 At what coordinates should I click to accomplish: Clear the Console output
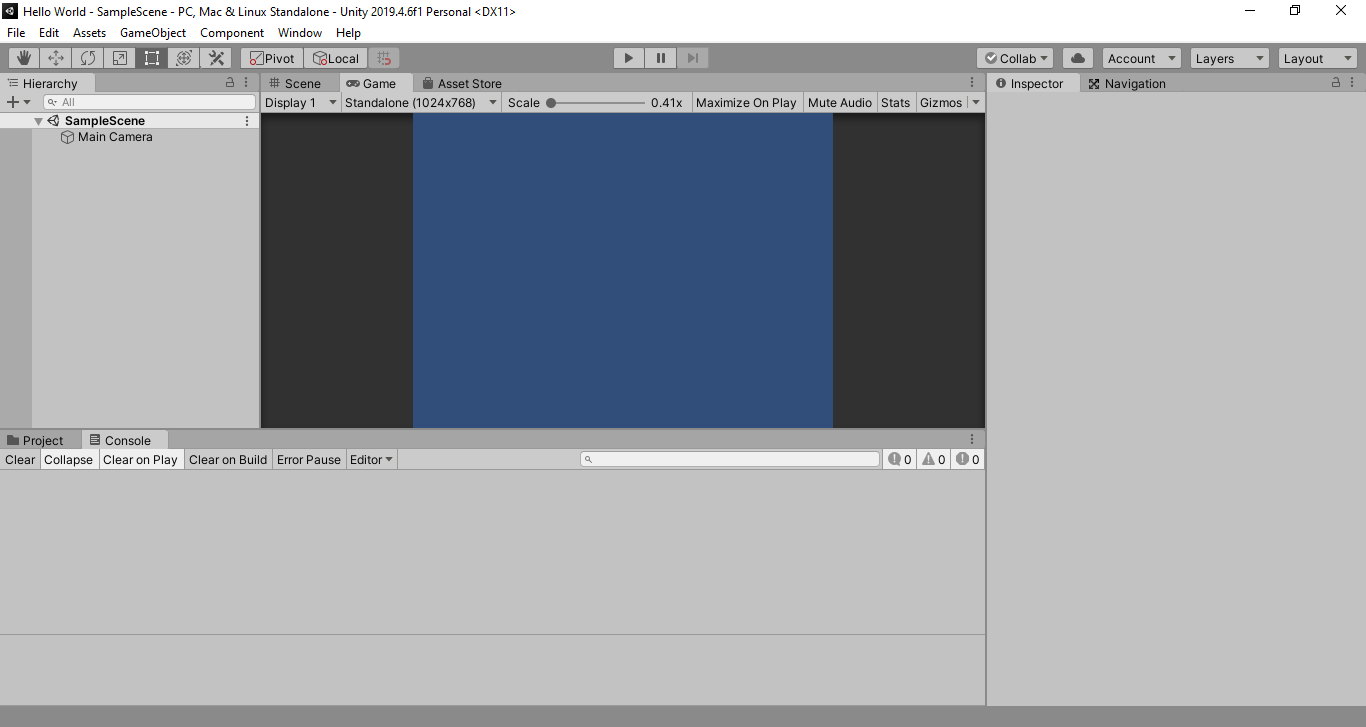coord(19,459)
